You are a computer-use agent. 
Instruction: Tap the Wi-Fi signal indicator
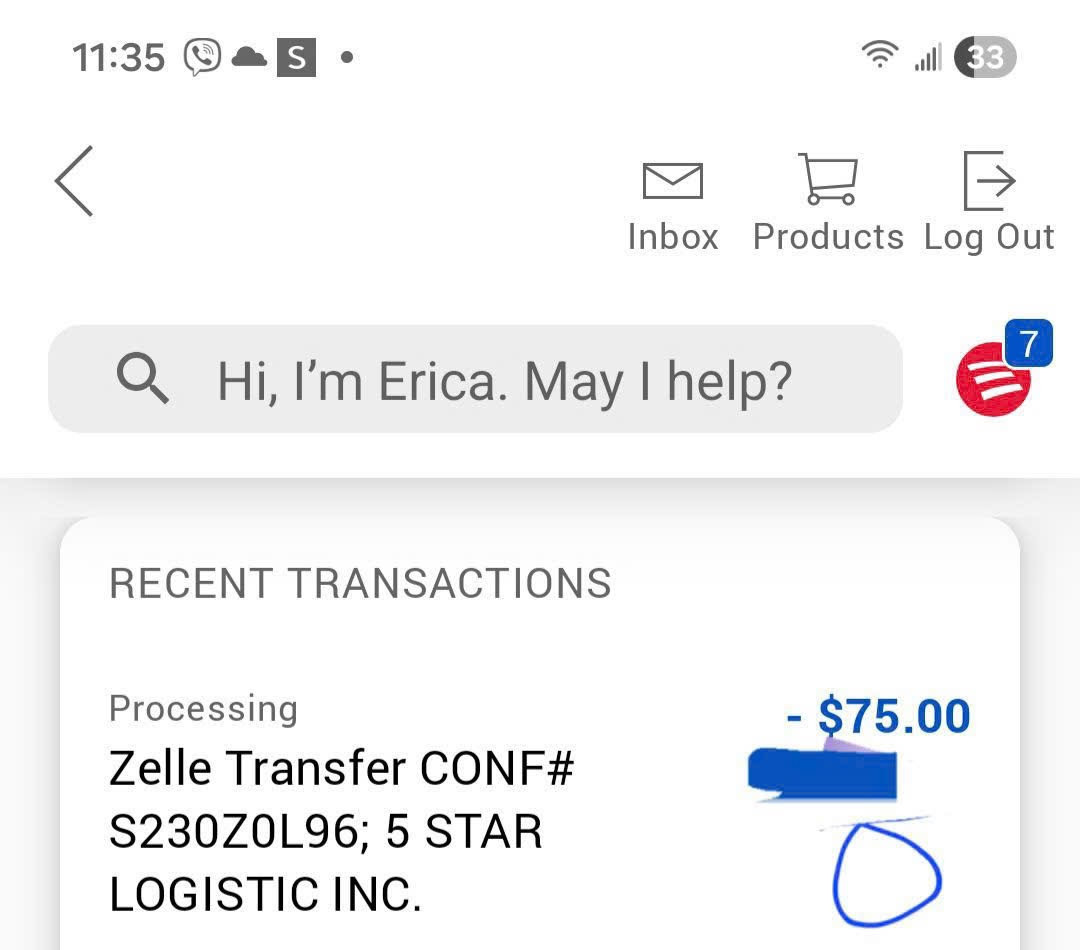tap(879, 57)
